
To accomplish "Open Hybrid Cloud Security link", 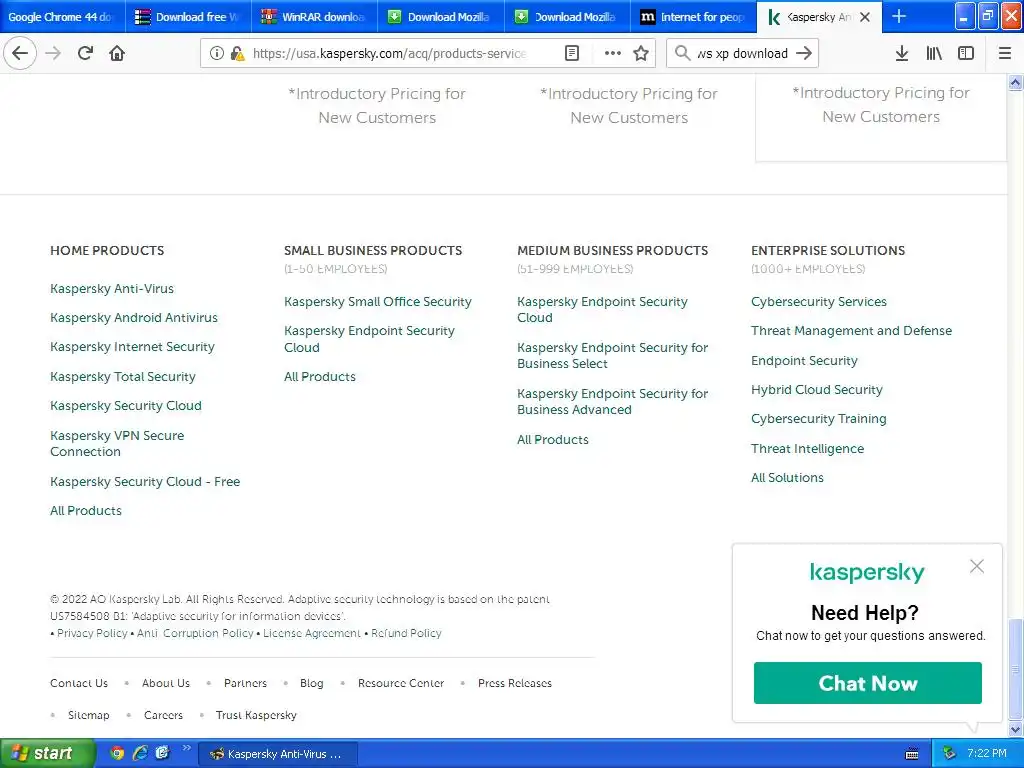I will pyautogui.click(x=816, y=389).
